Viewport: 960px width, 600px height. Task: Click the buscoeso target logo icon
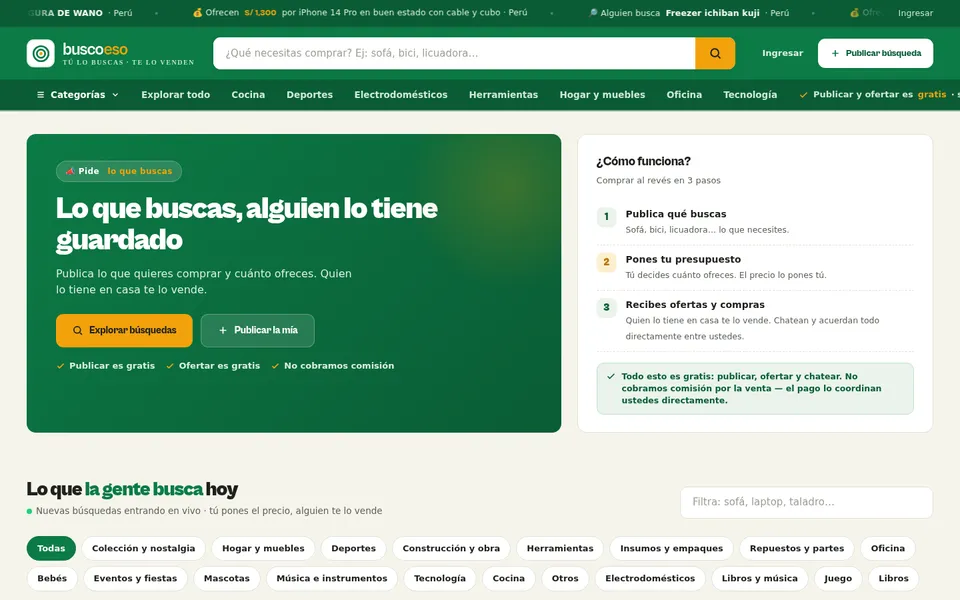pyautogui.click(x=41, y=53)
